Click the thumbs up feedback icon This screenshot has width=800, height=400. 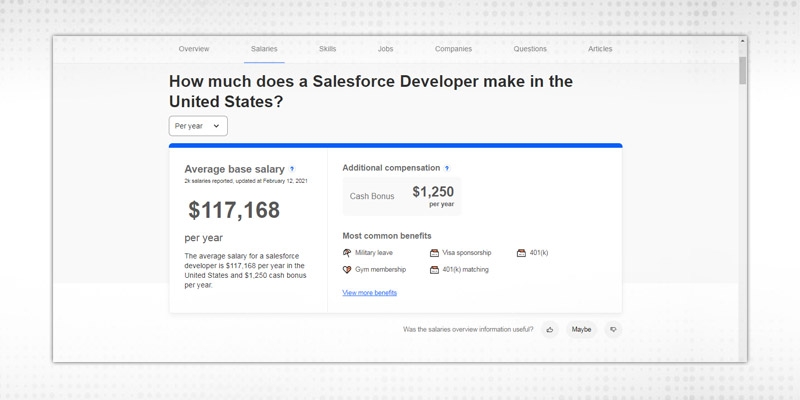click(549, 330)
